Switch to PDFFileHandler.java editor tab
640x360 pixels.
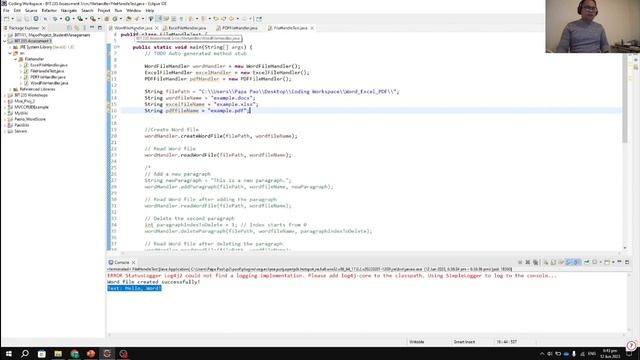click(x=240, y=28)
